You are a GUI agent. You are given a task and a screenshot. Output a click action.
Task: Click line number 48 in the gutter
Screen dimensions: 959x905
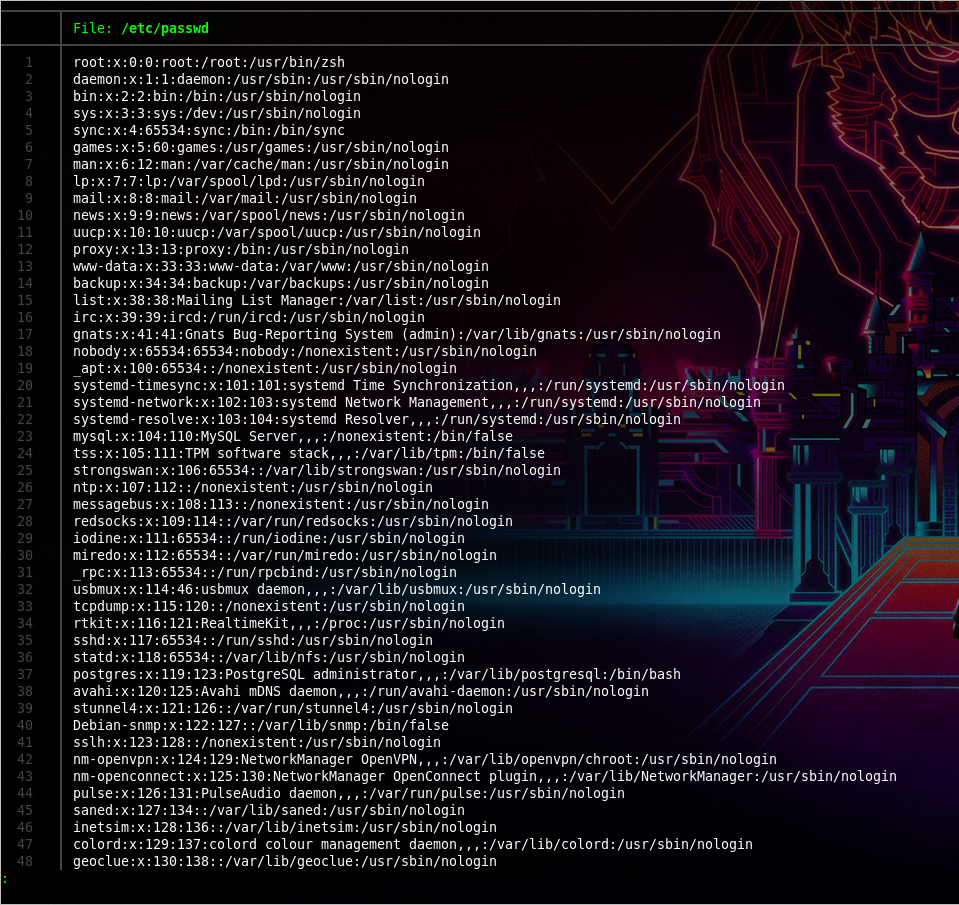coord(25,861)
